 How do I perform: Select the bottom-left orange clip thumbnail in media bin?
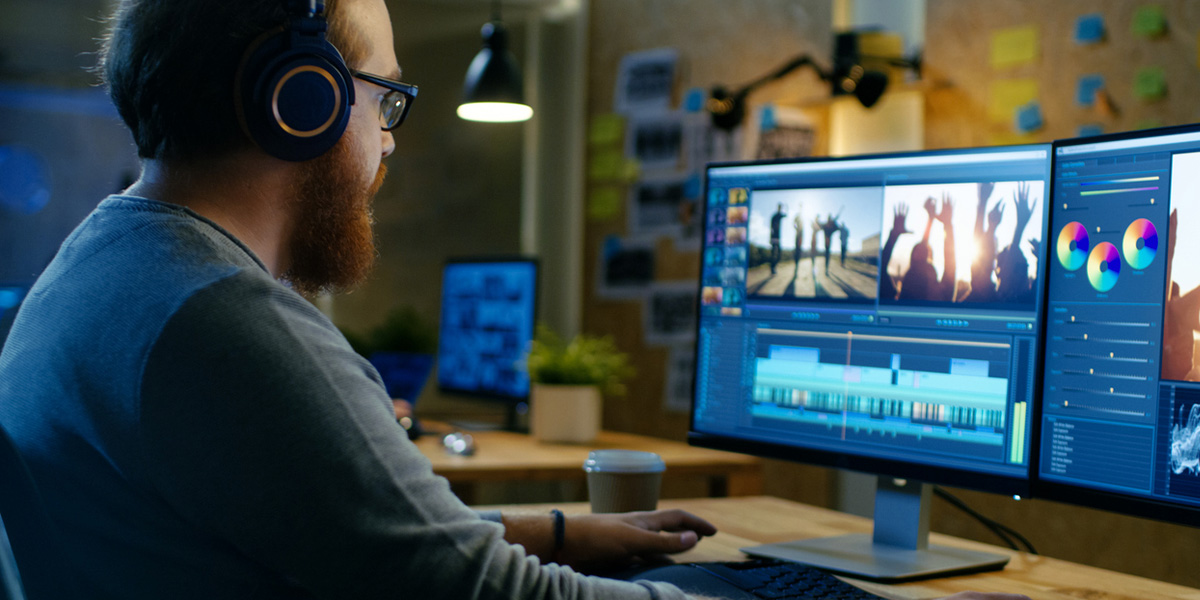(712, 295)
